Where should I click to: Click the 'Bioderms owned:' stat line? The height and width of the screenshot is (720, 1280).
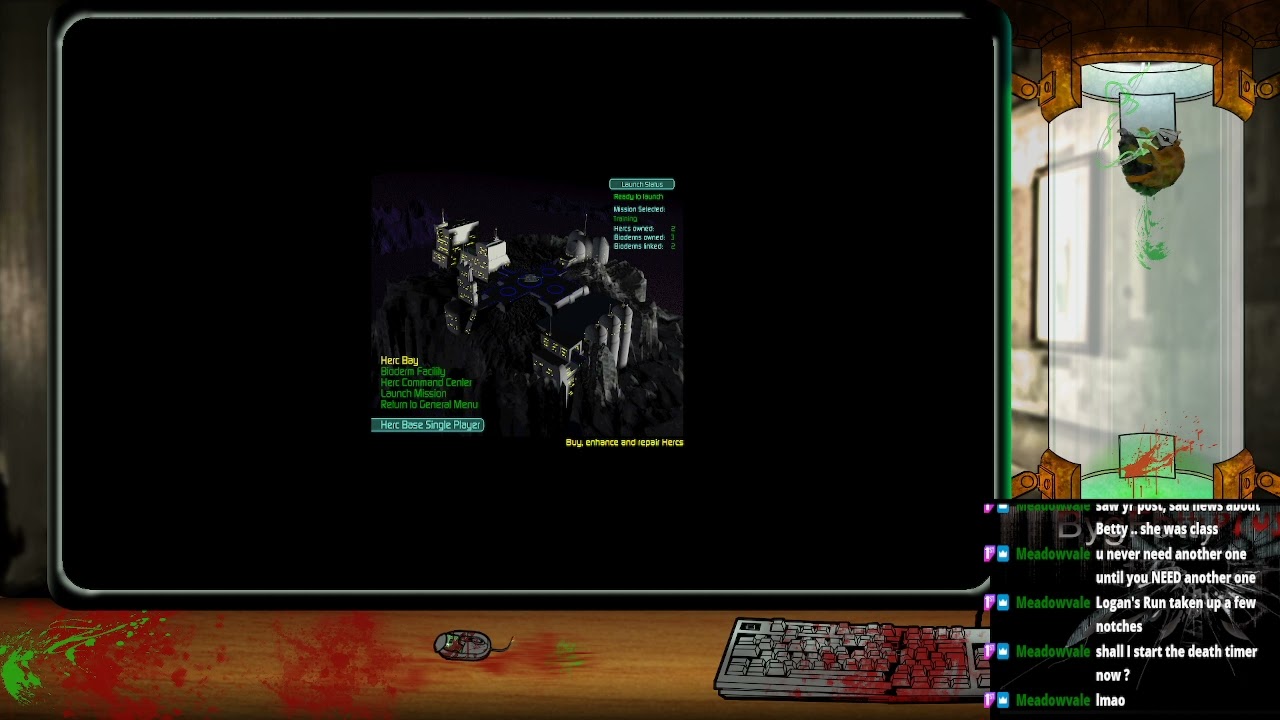[644, 238]
